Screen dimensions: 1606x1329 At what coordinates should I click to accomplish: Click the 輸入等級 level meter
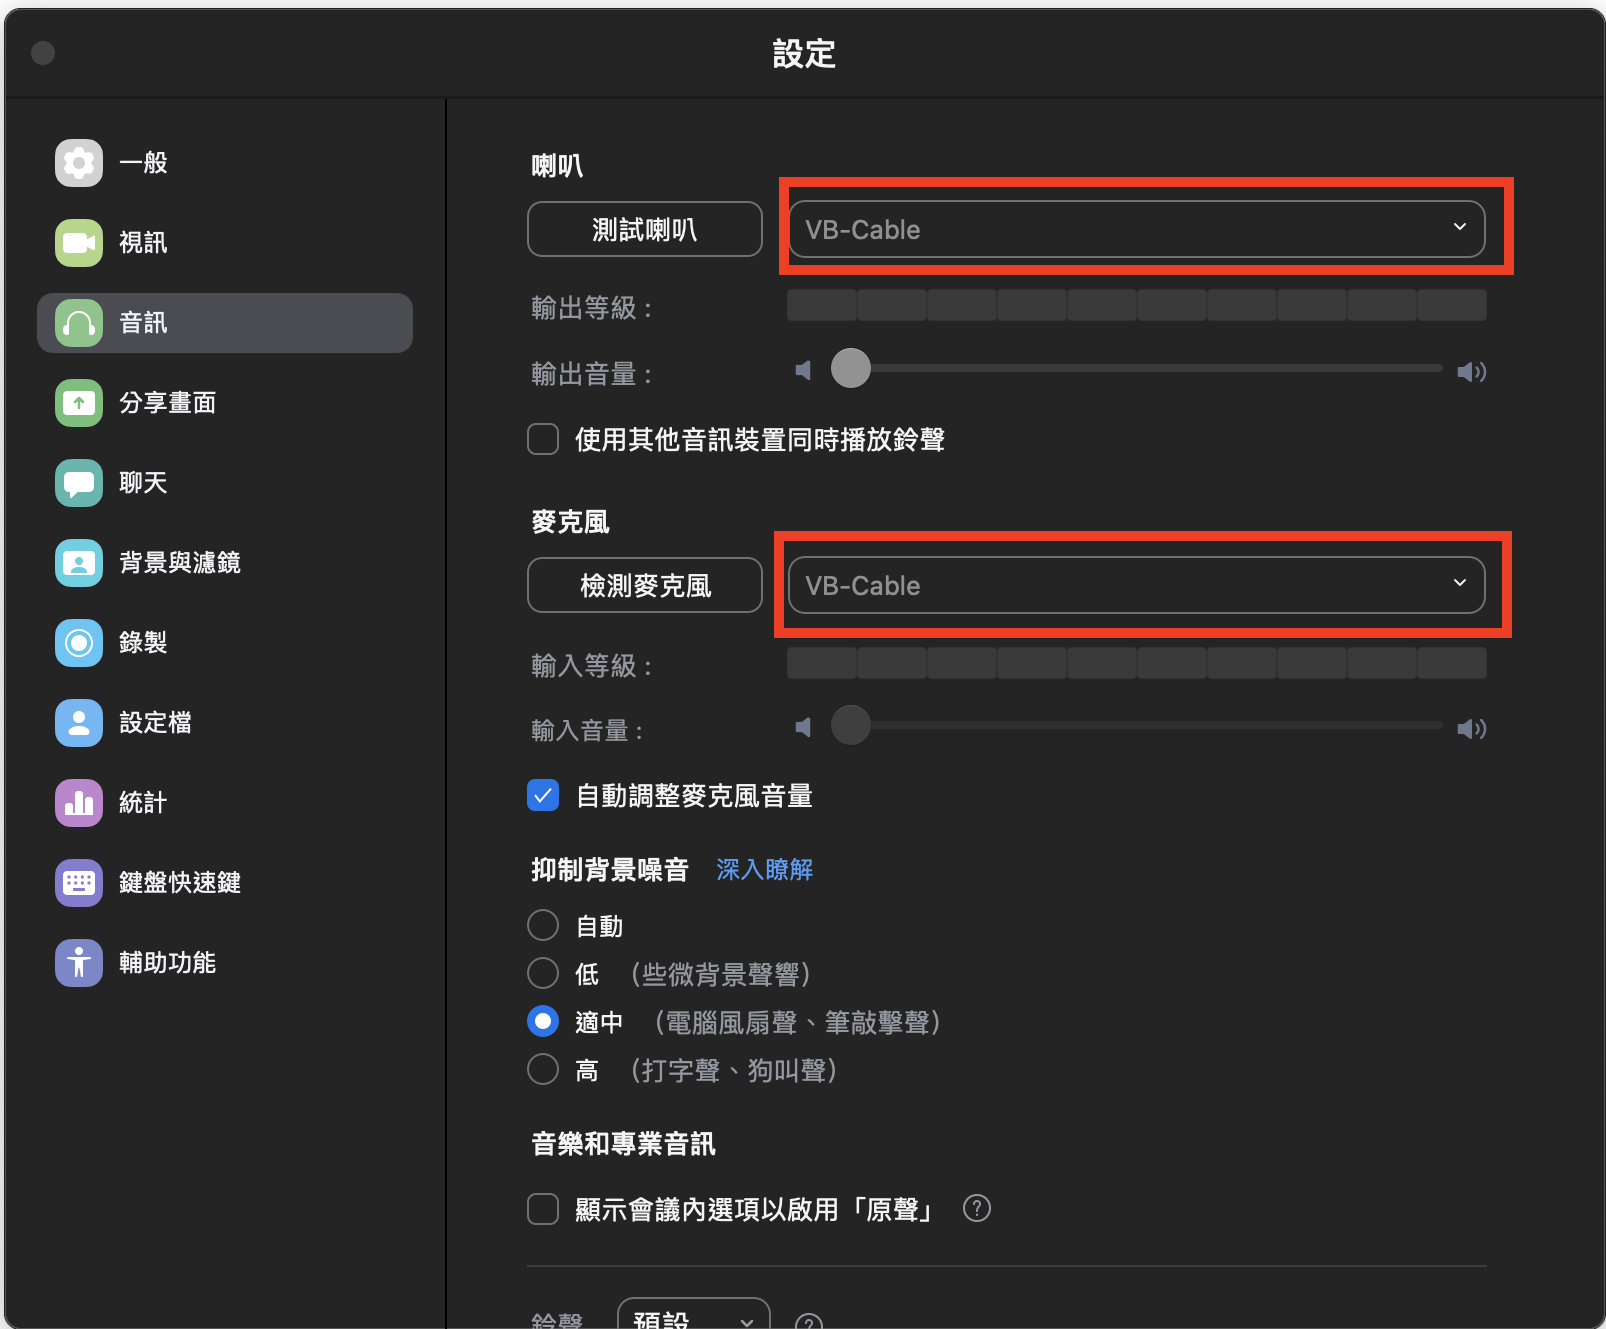tap(1137, 663)
